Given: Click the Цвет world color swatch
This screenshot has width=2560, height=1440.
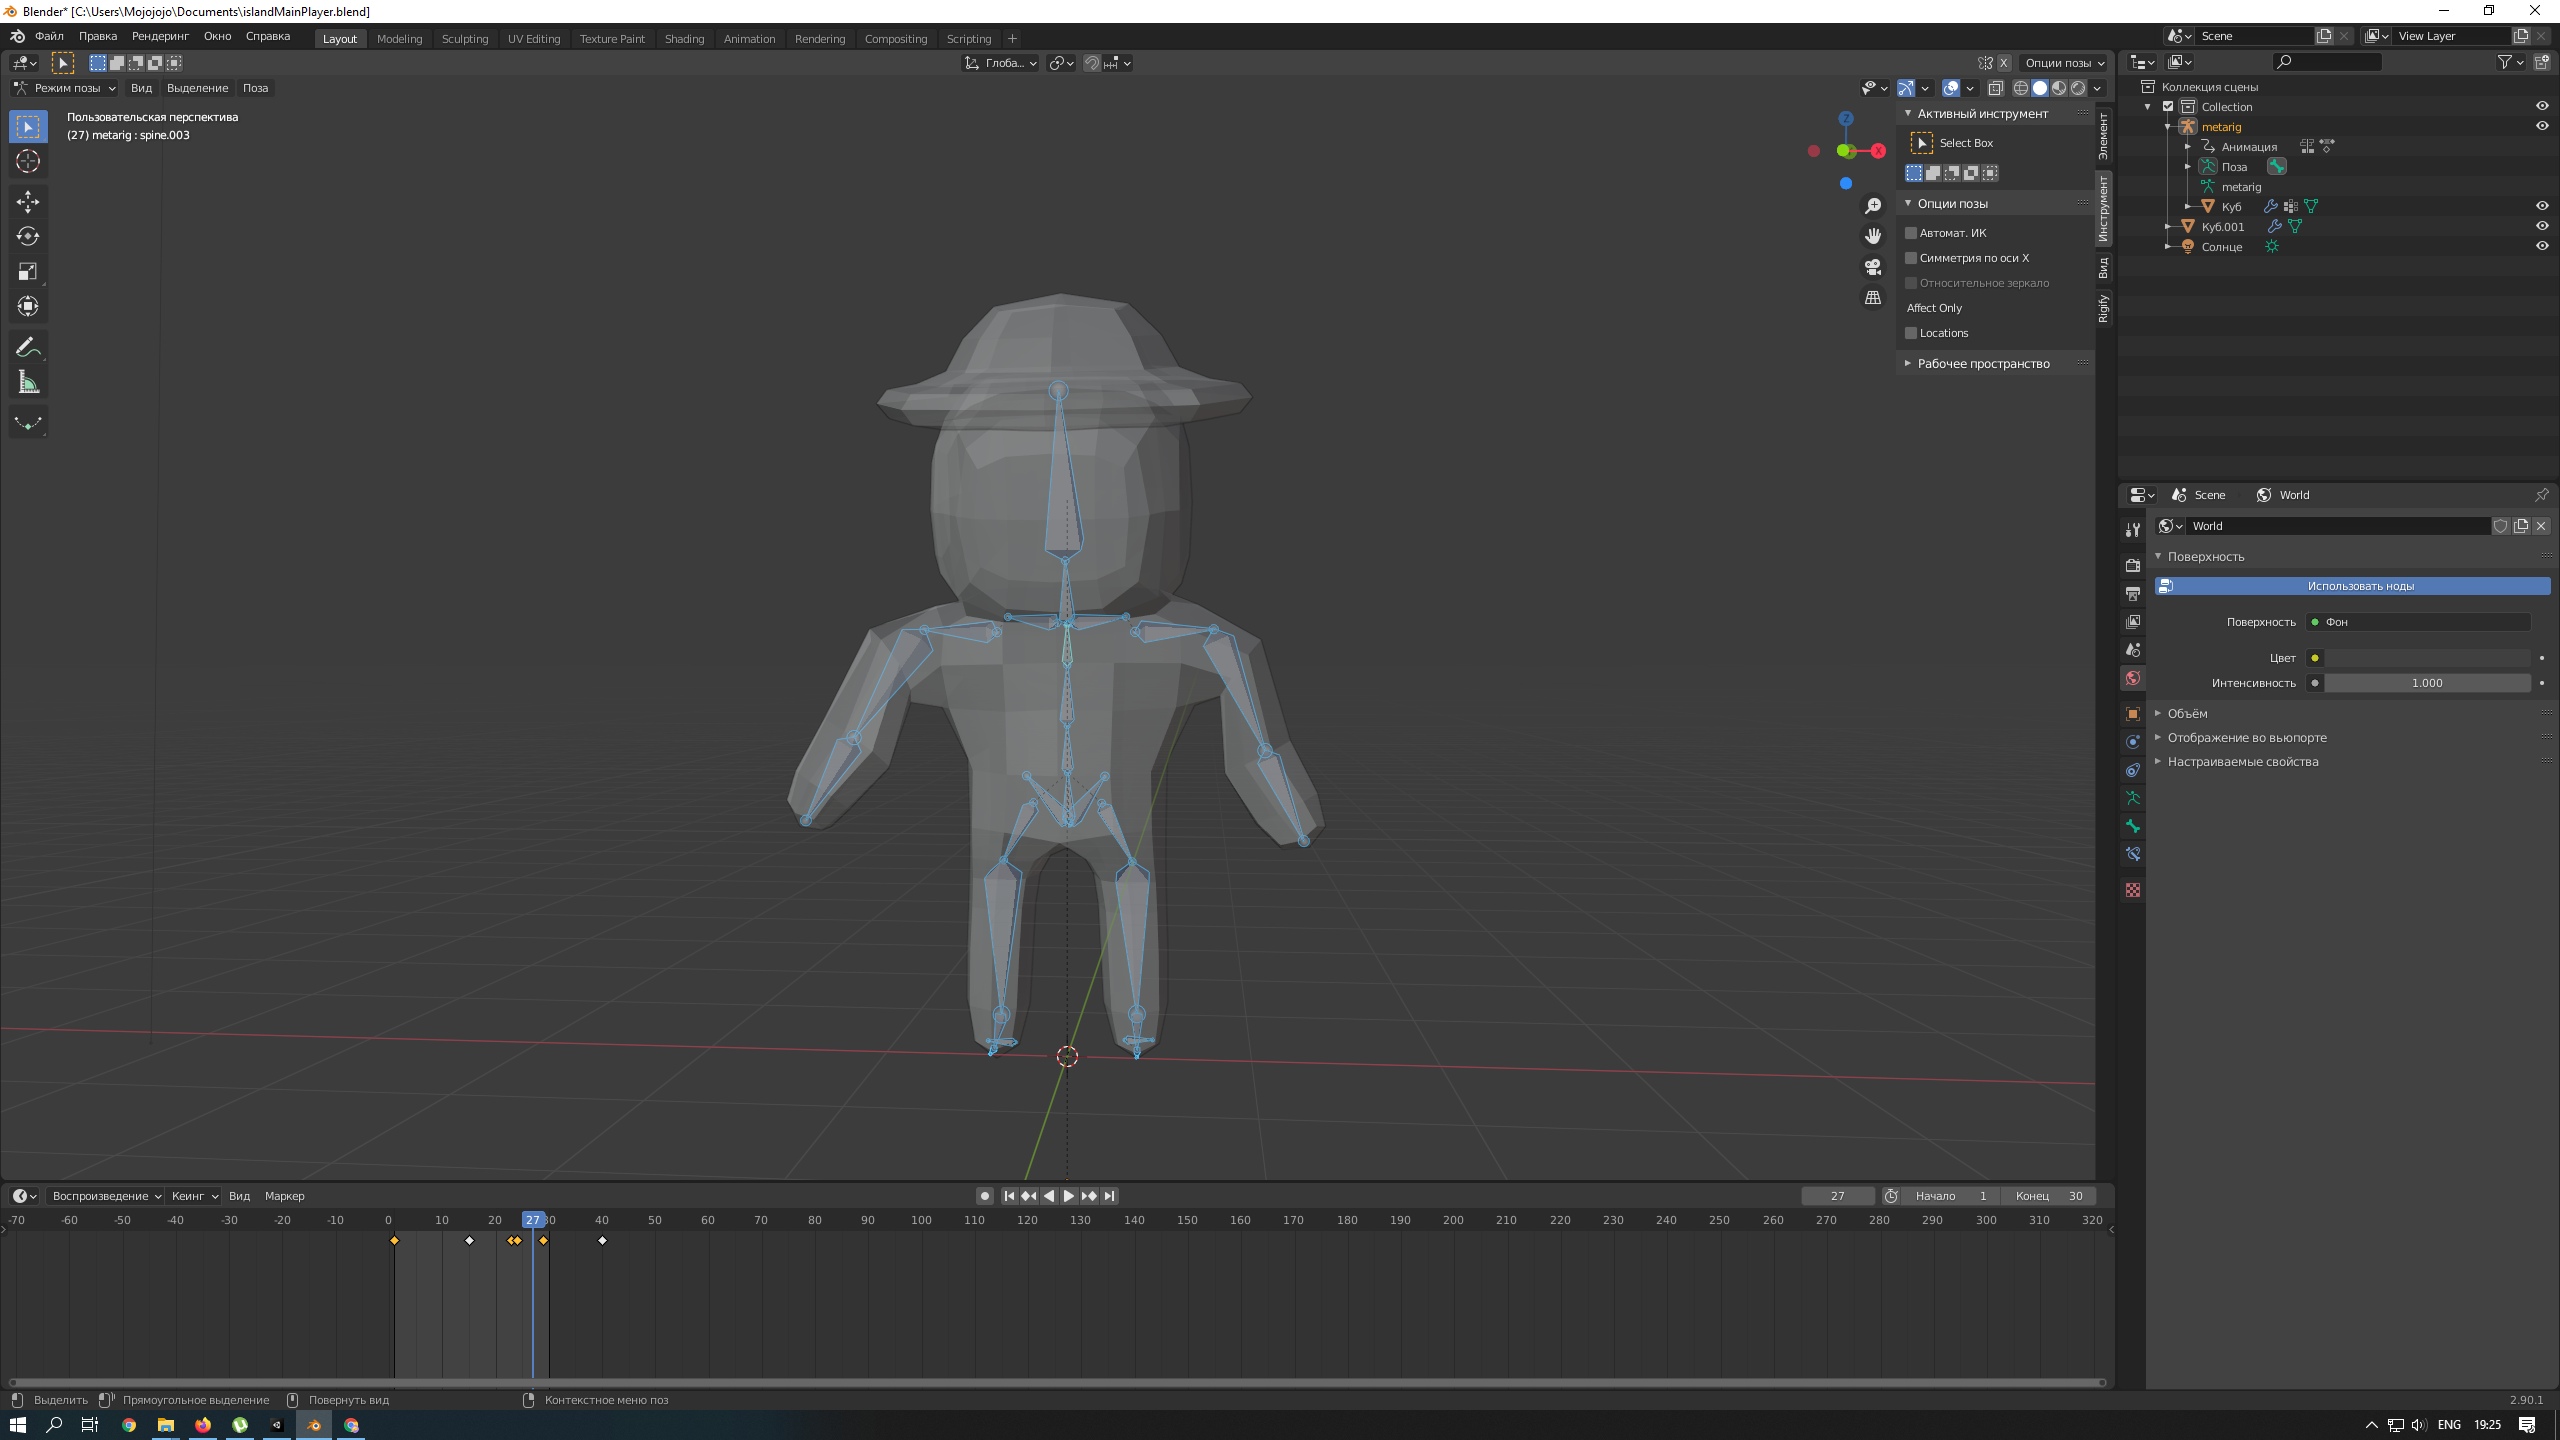Looking at the screenshot, I should 2428,658.
